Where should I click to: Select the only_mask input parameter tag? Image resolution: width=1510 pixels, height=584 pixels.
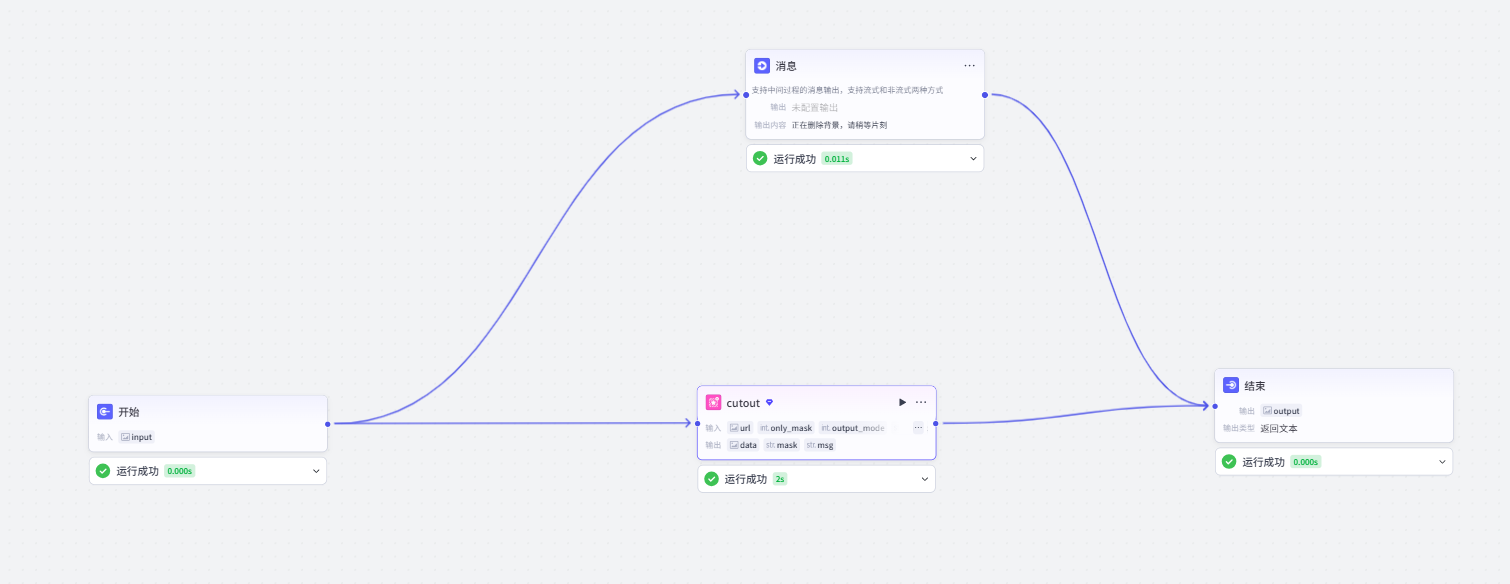(786, 428)
